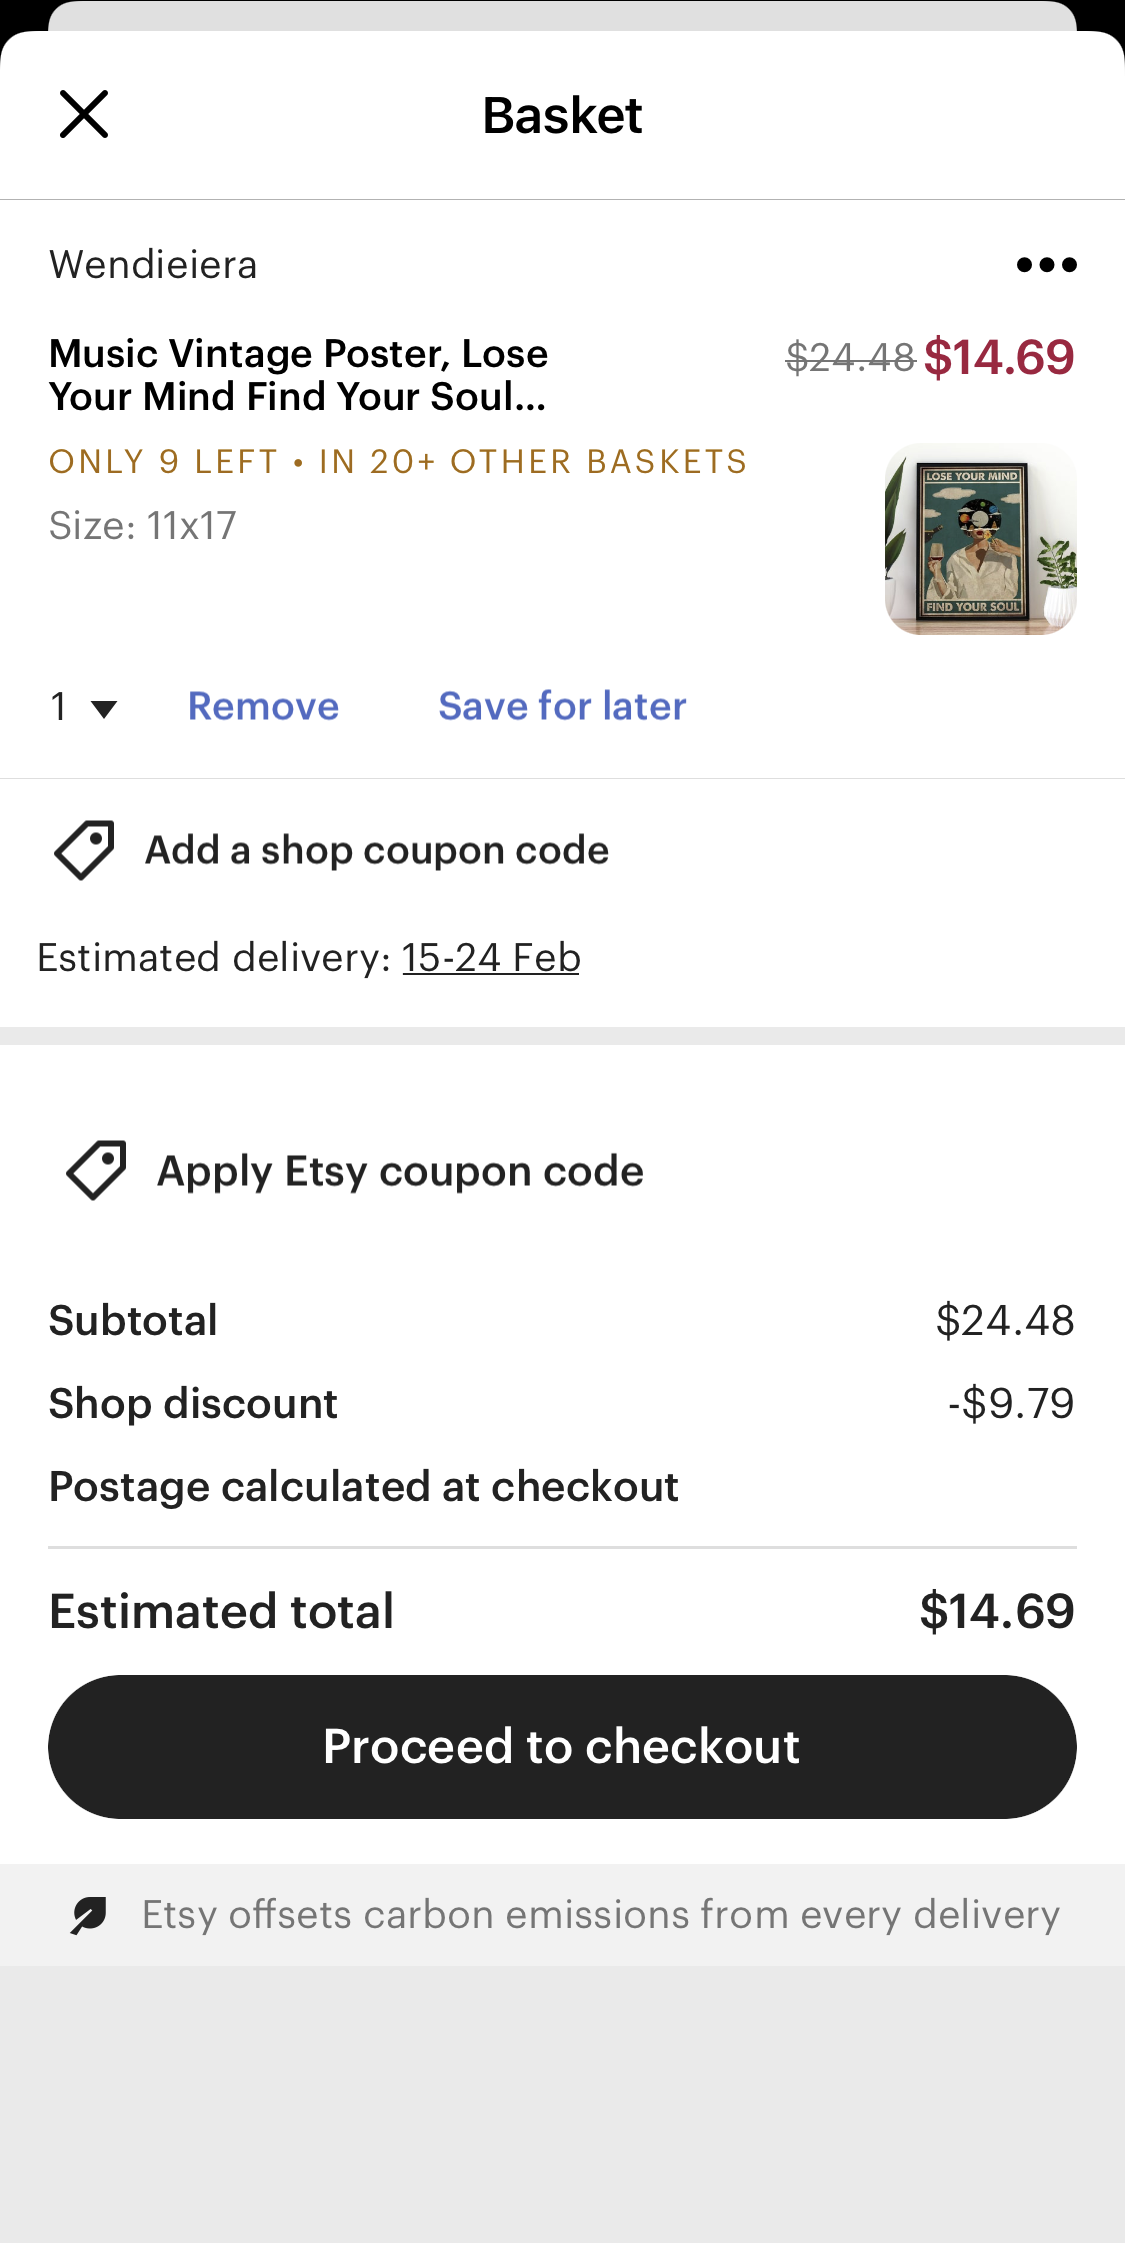Viewport: 1125px width, 2243px height.
Task: Open the 15-24 Feb delivery details
Action: click(490, 957)
